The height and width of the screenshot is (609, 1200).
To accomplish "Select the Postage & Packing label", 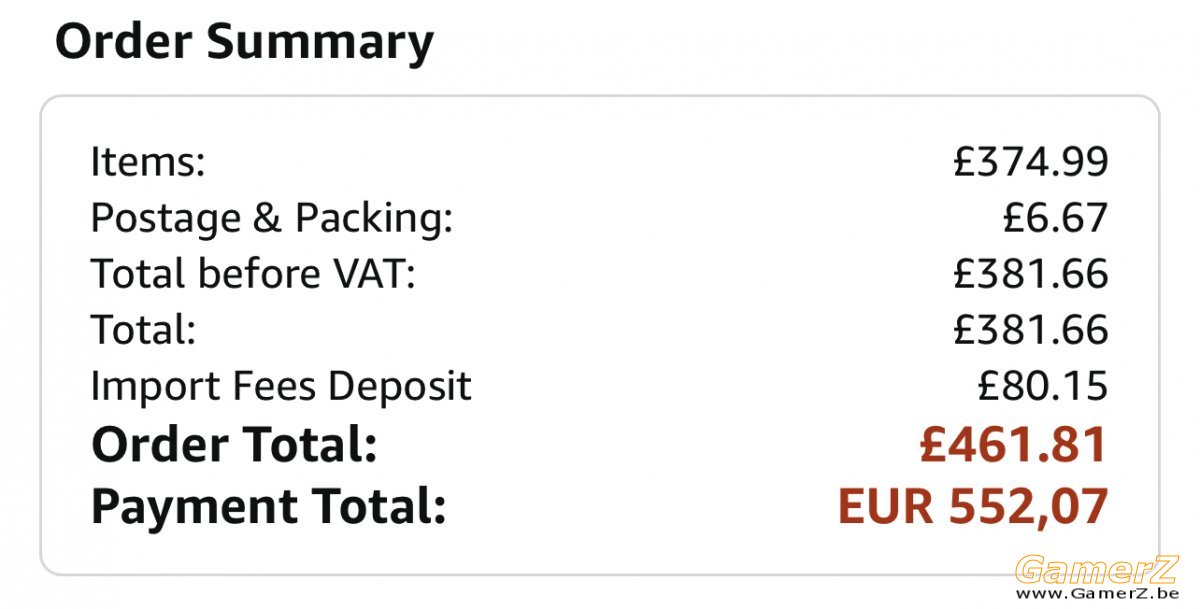I will click(x=272, y=219).
